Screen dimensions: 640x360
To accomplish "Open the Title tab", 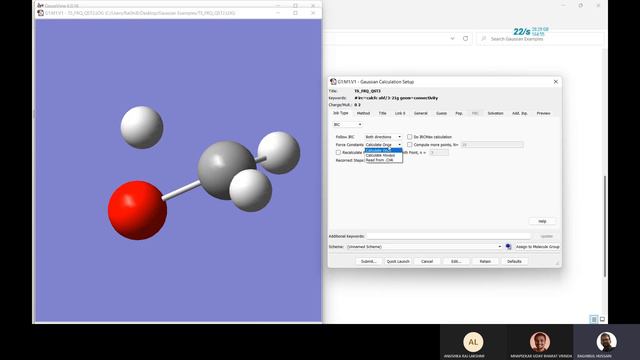I will [382, 113].
